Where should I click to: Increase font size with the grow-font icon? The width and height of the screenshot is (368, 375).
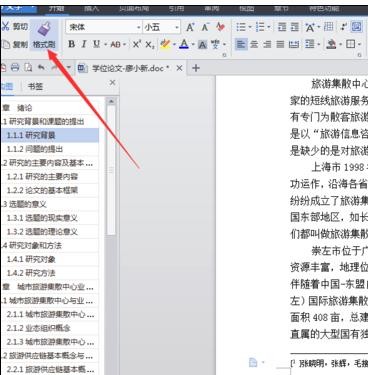click(190, 27)
